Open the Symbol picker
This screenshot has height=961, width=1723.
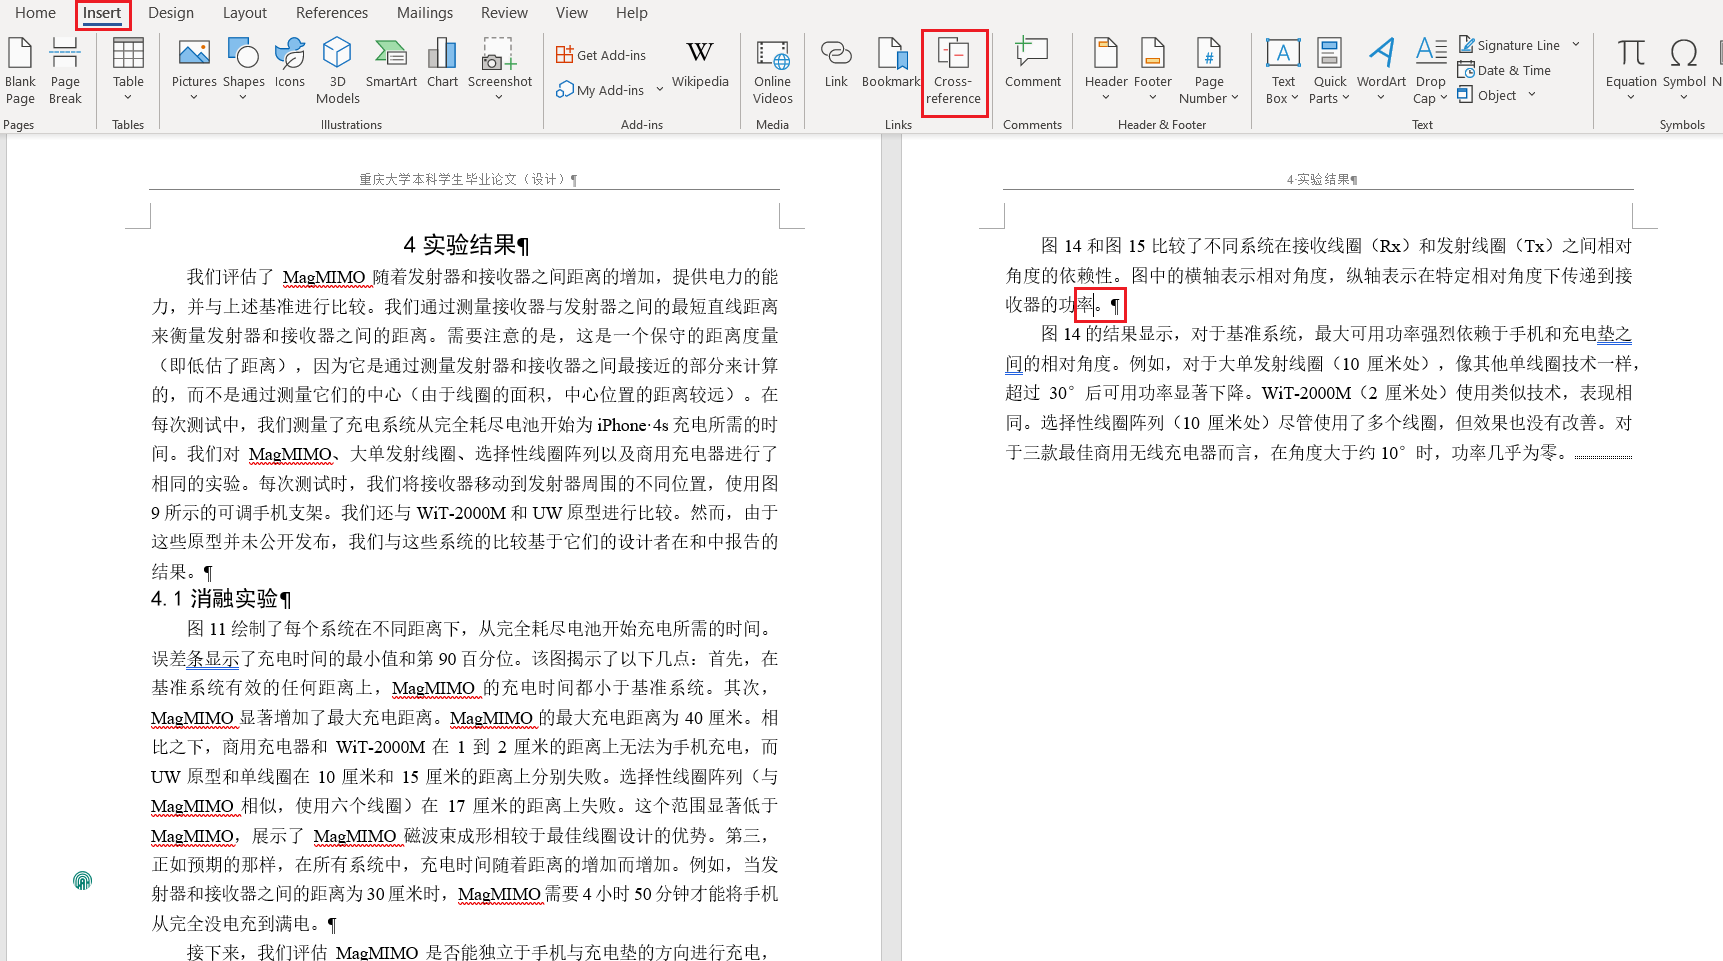tap(1684, 71)
